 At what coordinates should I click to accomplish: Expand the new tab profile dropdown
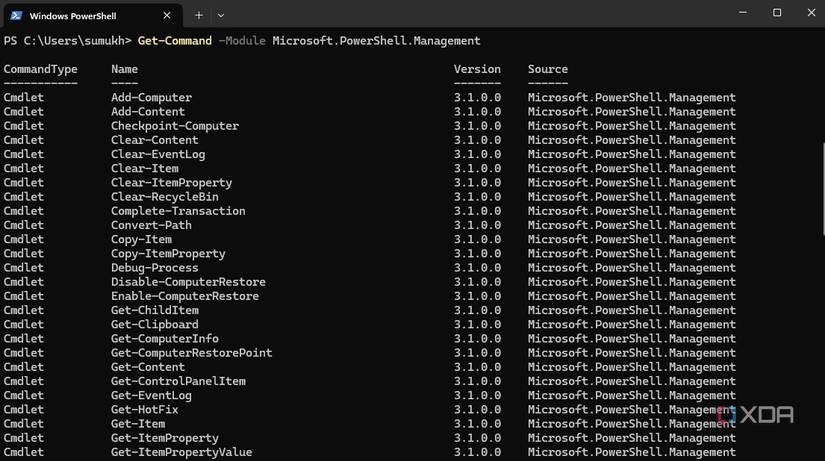221,15
